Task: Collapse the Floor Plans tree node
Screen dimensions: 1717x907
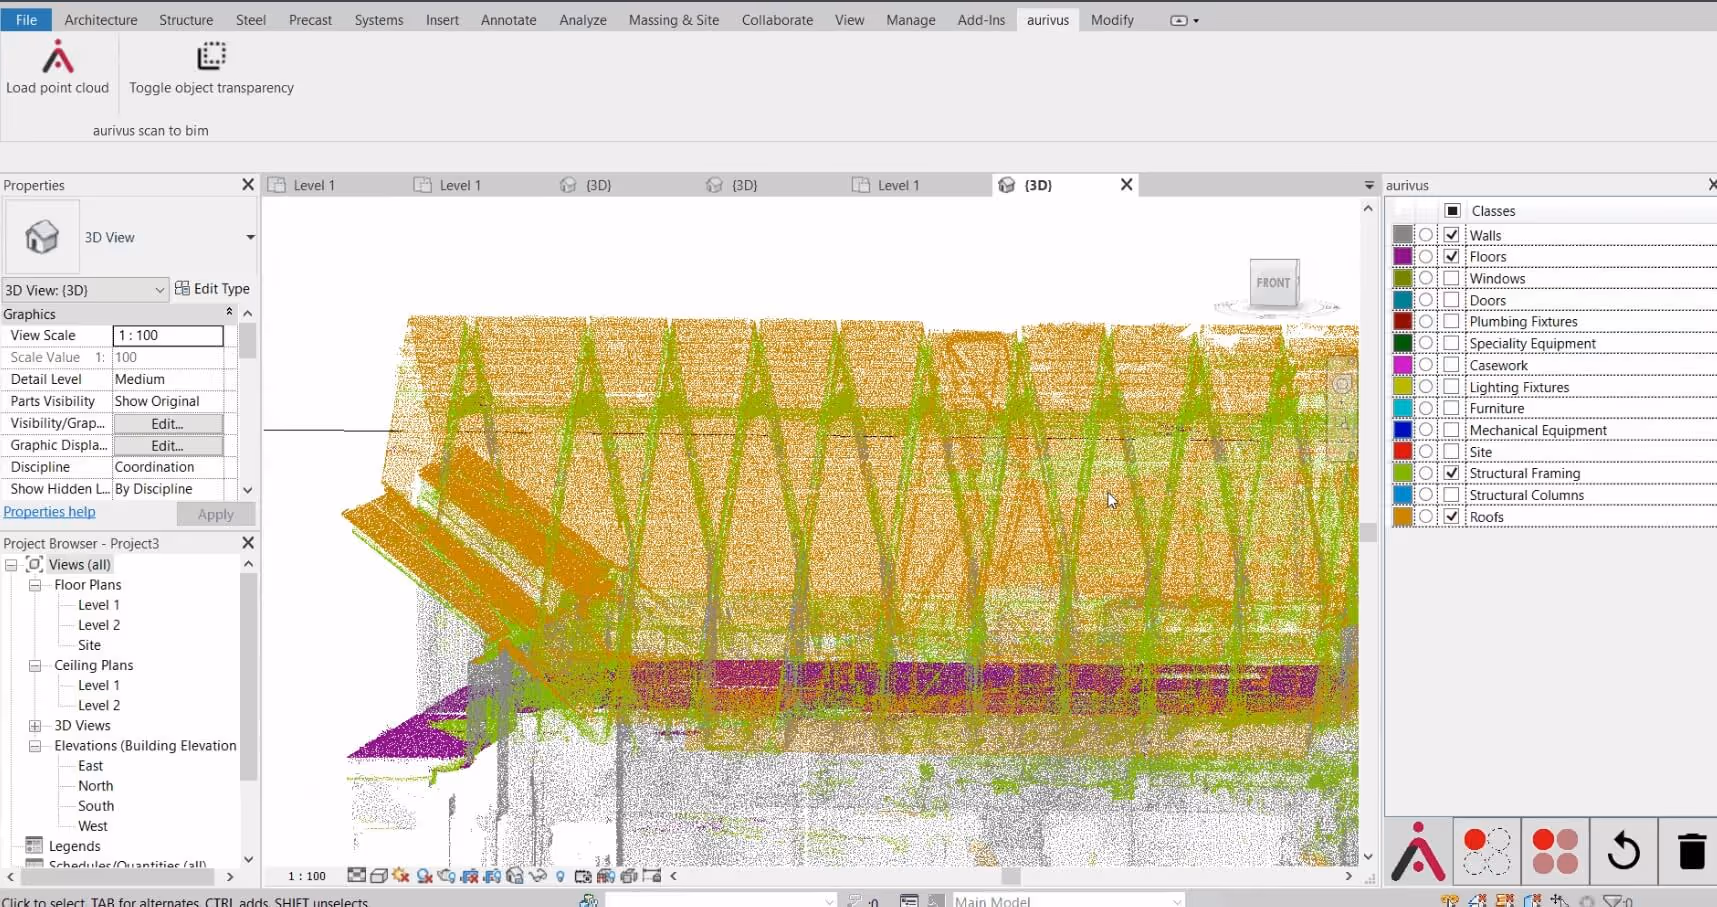Action: [35, 585]
